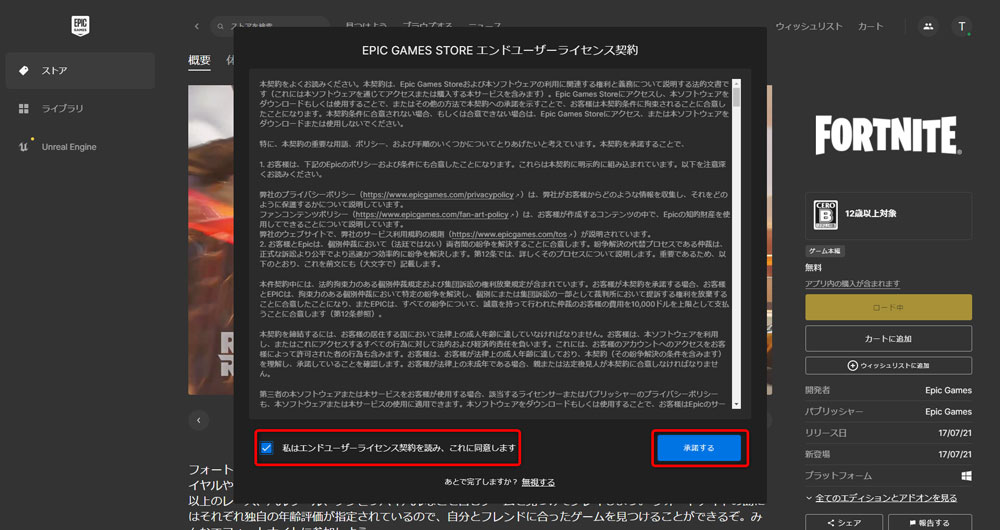Click the 新登場 date value

click(955, 455)
